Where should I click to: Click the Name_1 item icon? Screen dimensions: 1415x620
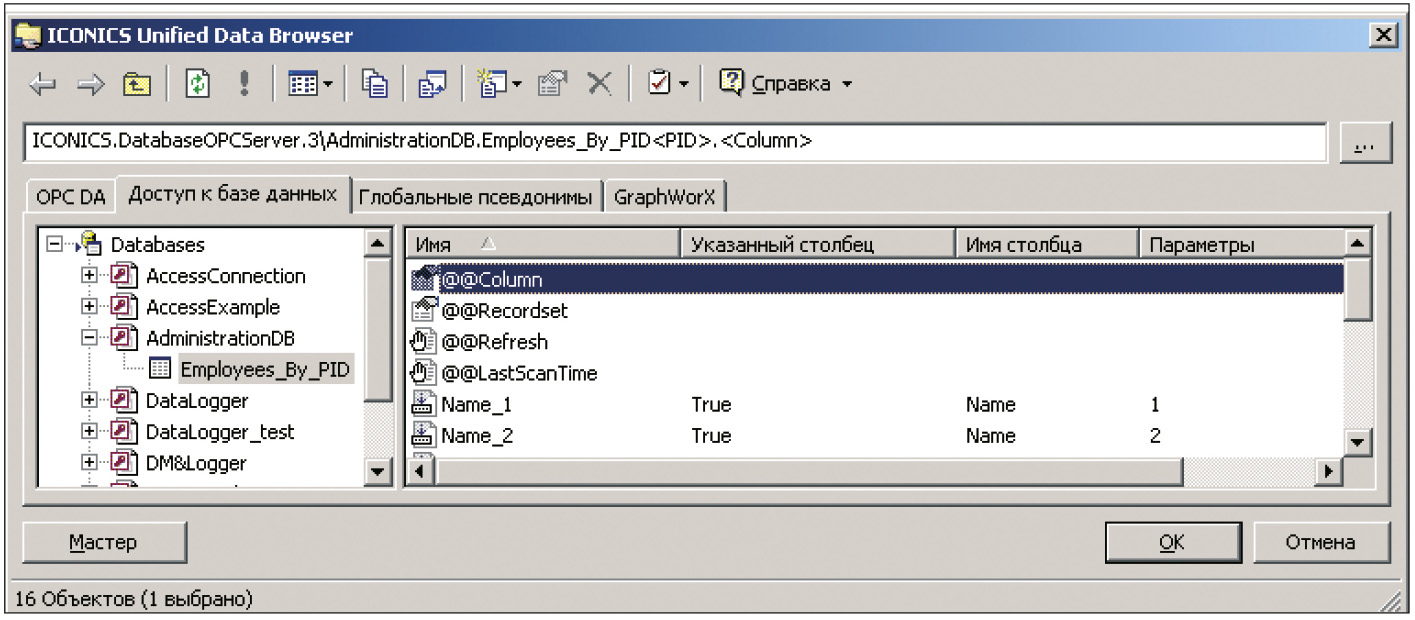(x=425, y=405)
